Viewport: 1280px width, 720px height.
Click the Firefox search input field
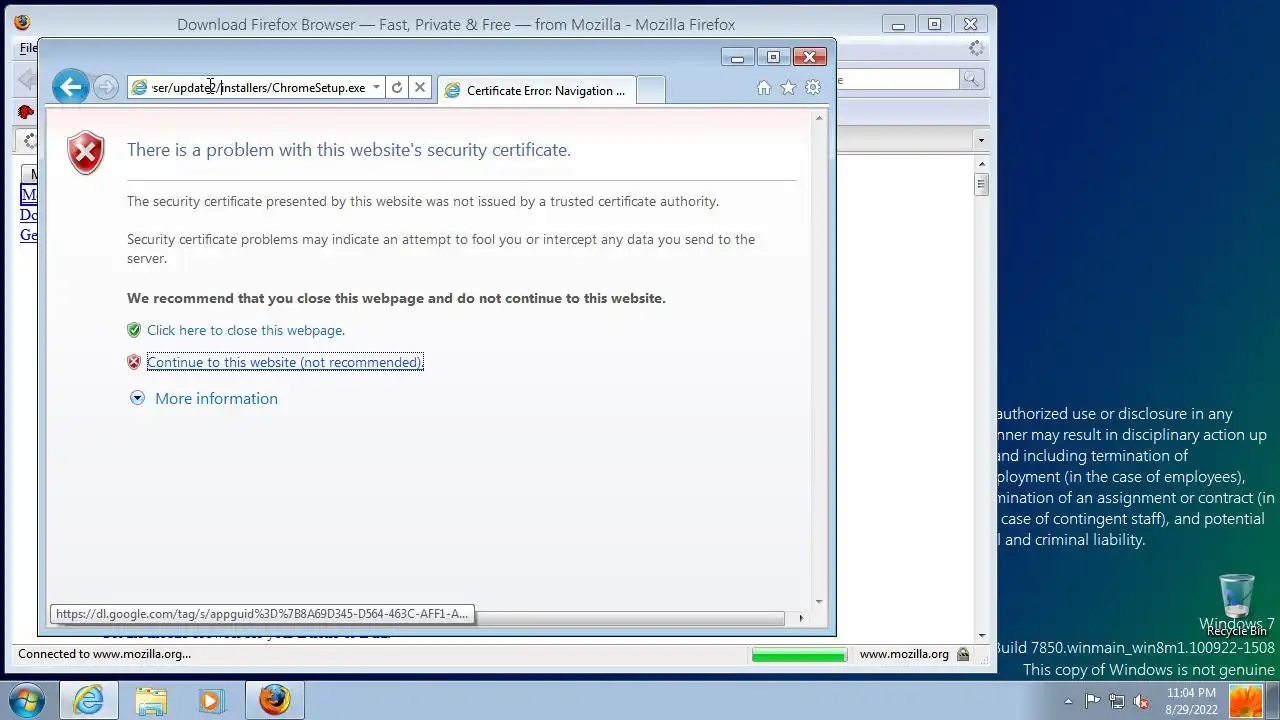tap(897, 79)
